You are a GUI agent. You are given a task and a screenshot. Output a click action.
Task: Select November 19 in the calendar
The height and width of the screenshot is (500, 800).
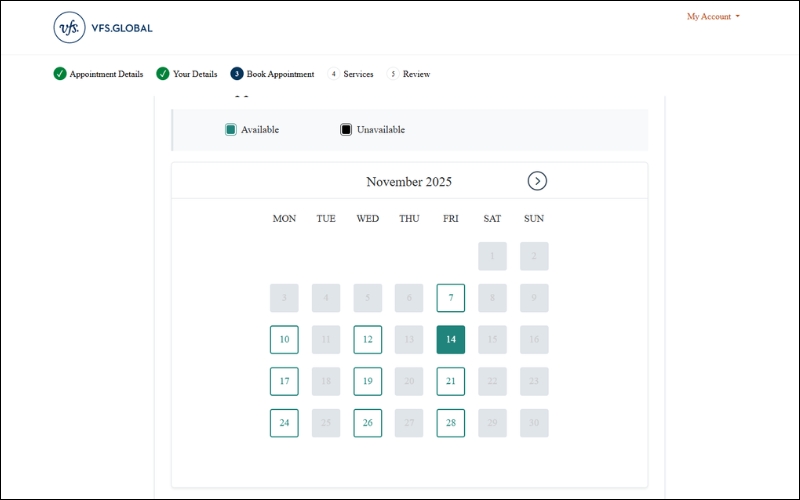tap(368, 381)
